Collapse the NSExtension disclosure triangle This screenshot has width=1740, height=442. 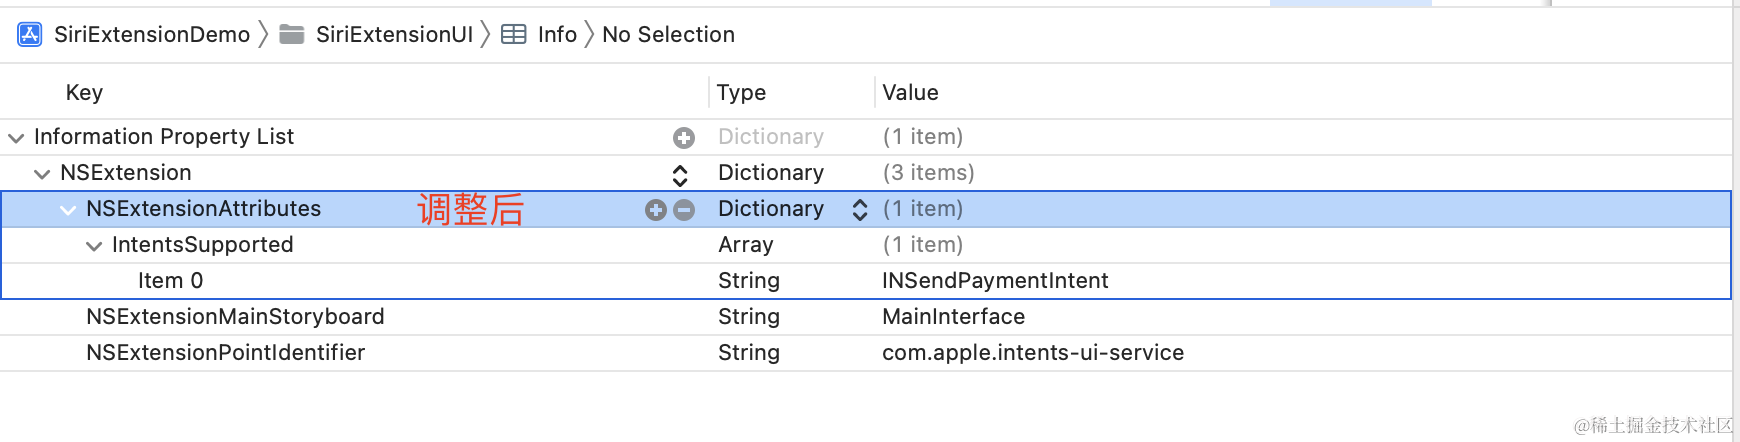tap(42, 174)
